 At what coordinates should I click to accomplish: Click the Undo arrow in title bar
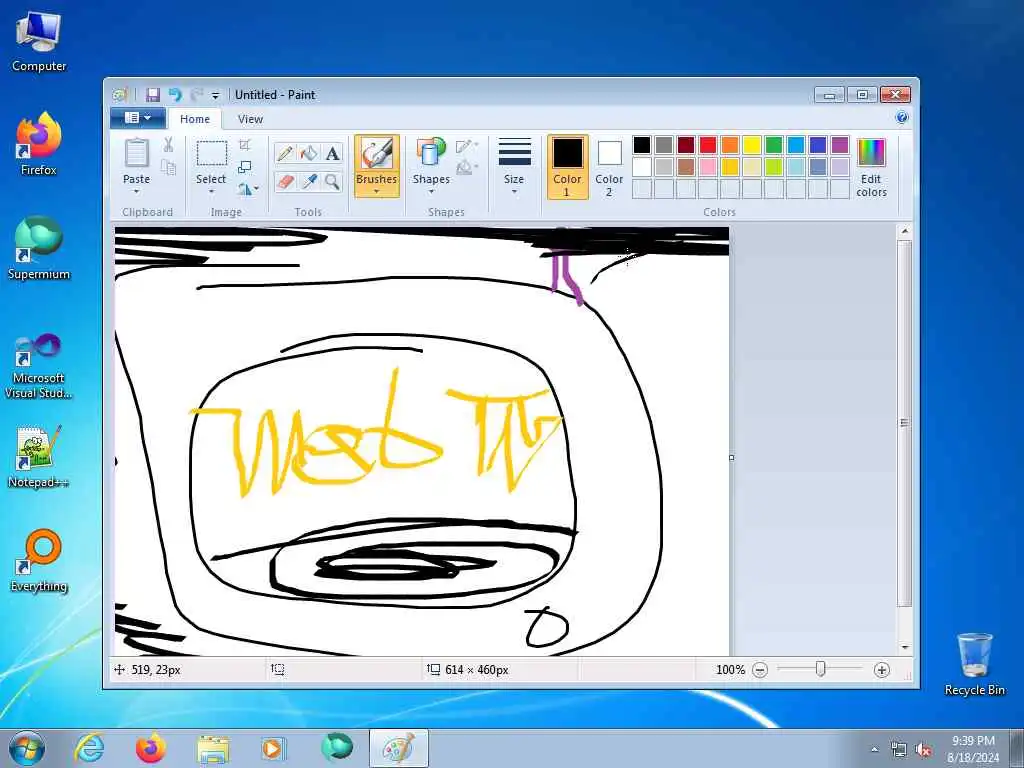click(x=174, y=95)
